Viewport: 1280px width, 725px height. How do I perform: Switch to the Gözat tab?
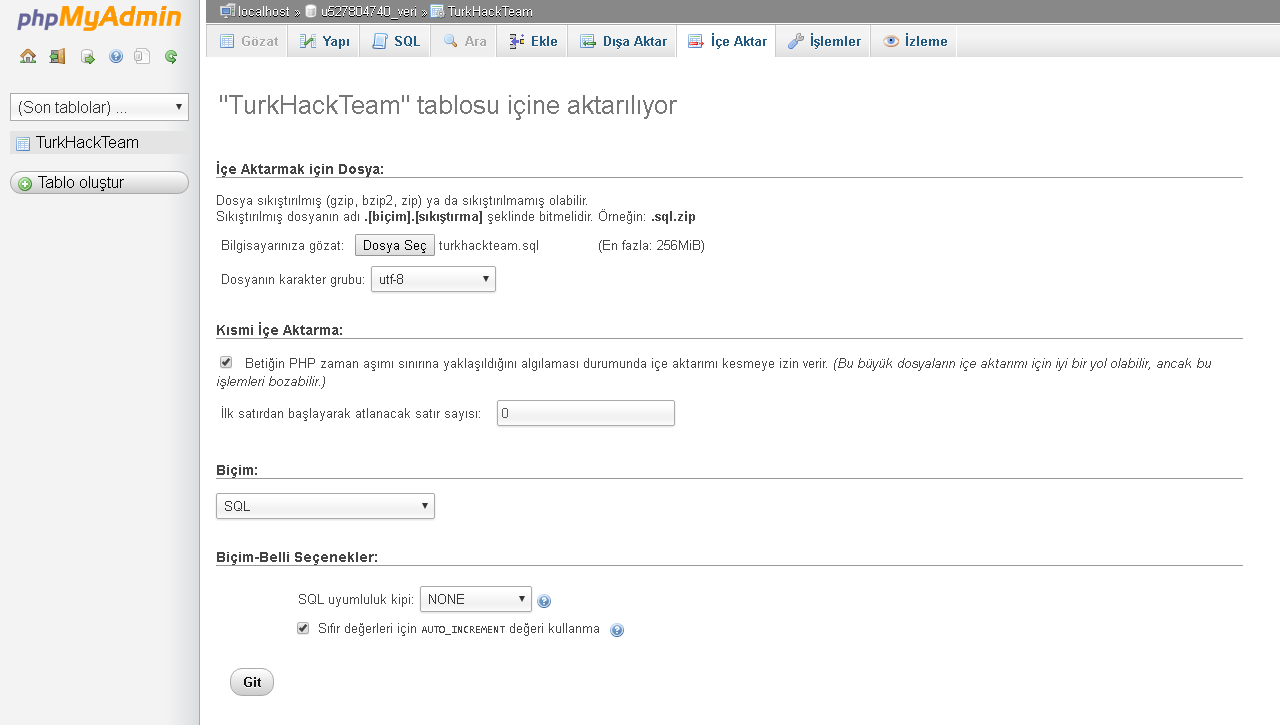click(x=248, y=41)
